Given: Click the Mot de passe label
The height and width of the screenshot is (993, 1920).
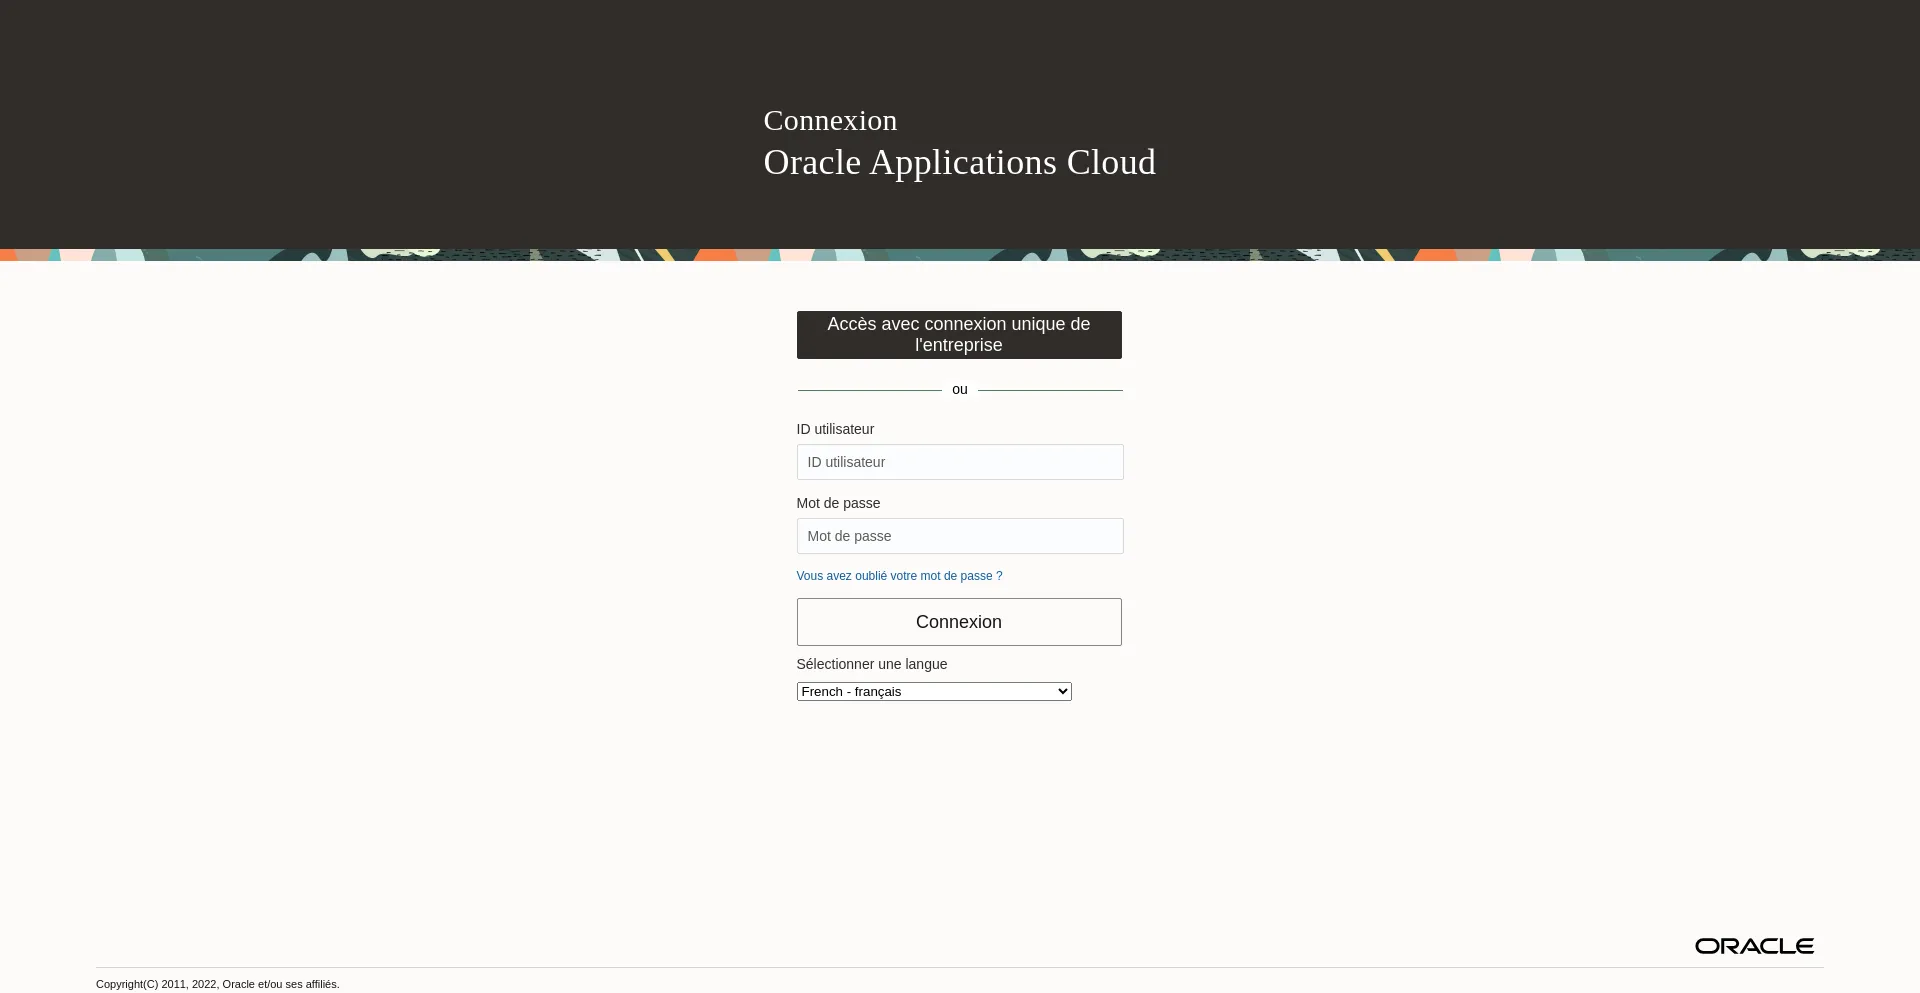Looking at the screenshot, I should [x=838, y=503].
